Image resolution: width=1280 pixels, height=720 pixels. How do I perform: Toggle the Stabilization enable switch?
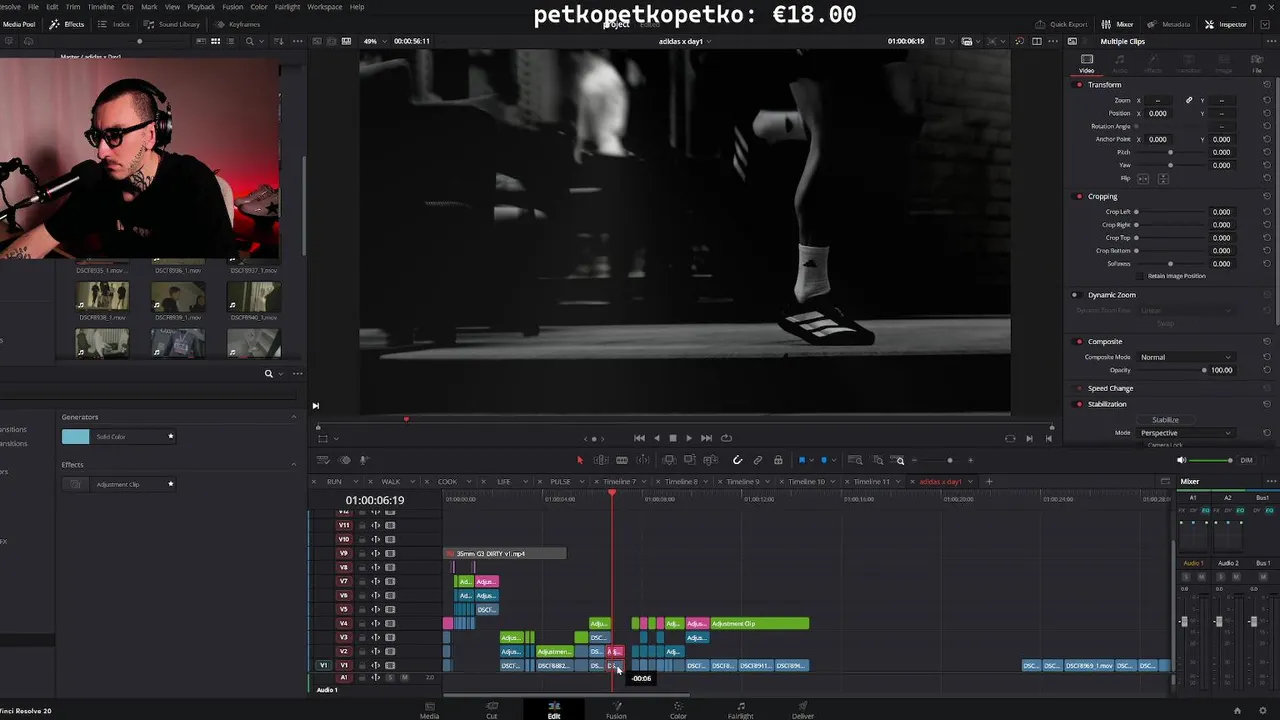1079,404
